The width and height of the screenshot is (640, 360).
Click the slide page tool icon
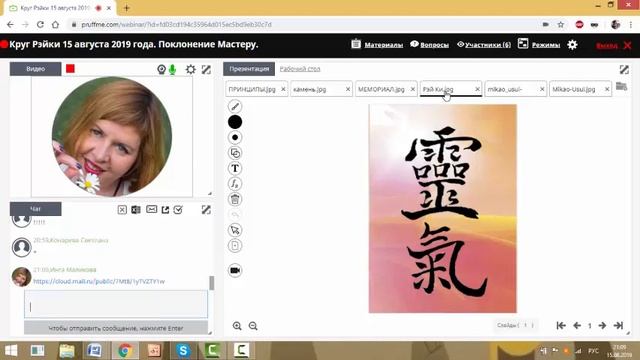(235, 246)
